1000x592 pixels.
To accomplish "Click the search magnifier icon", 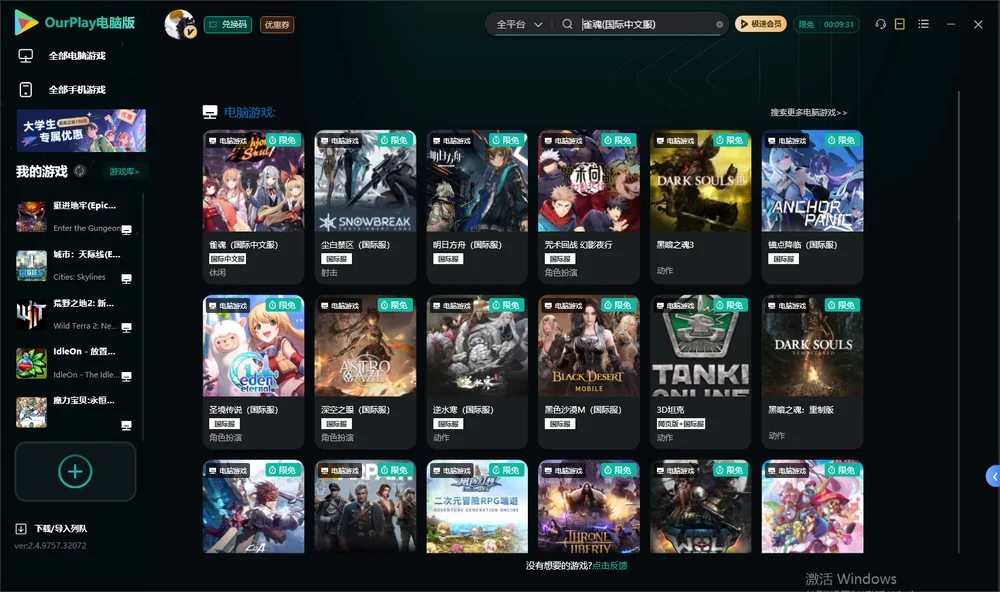I will pyautogui.click(x=567, y=24).
